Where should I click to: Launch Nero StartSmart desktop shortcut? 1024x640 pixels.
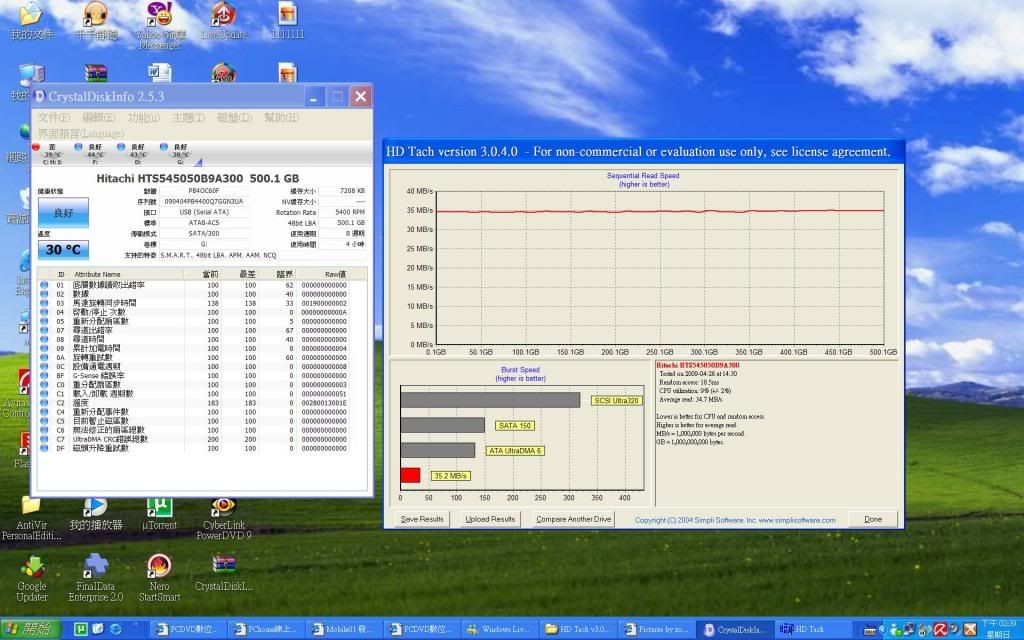click(159, 579)
